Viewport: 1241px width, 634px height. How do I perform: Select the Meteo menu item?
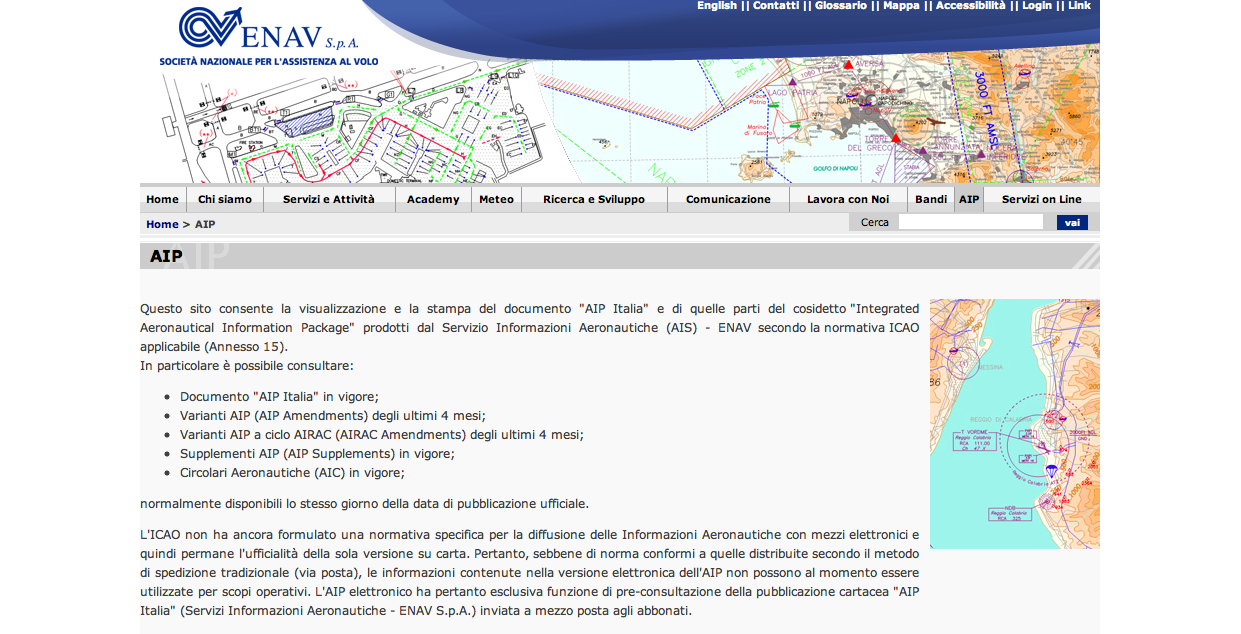tap(496, 199)
